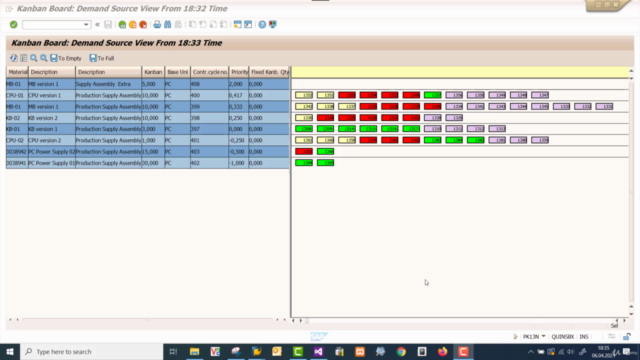Click the Legend list icon
This screenshot has height=360, width=640.
[24, 58]
